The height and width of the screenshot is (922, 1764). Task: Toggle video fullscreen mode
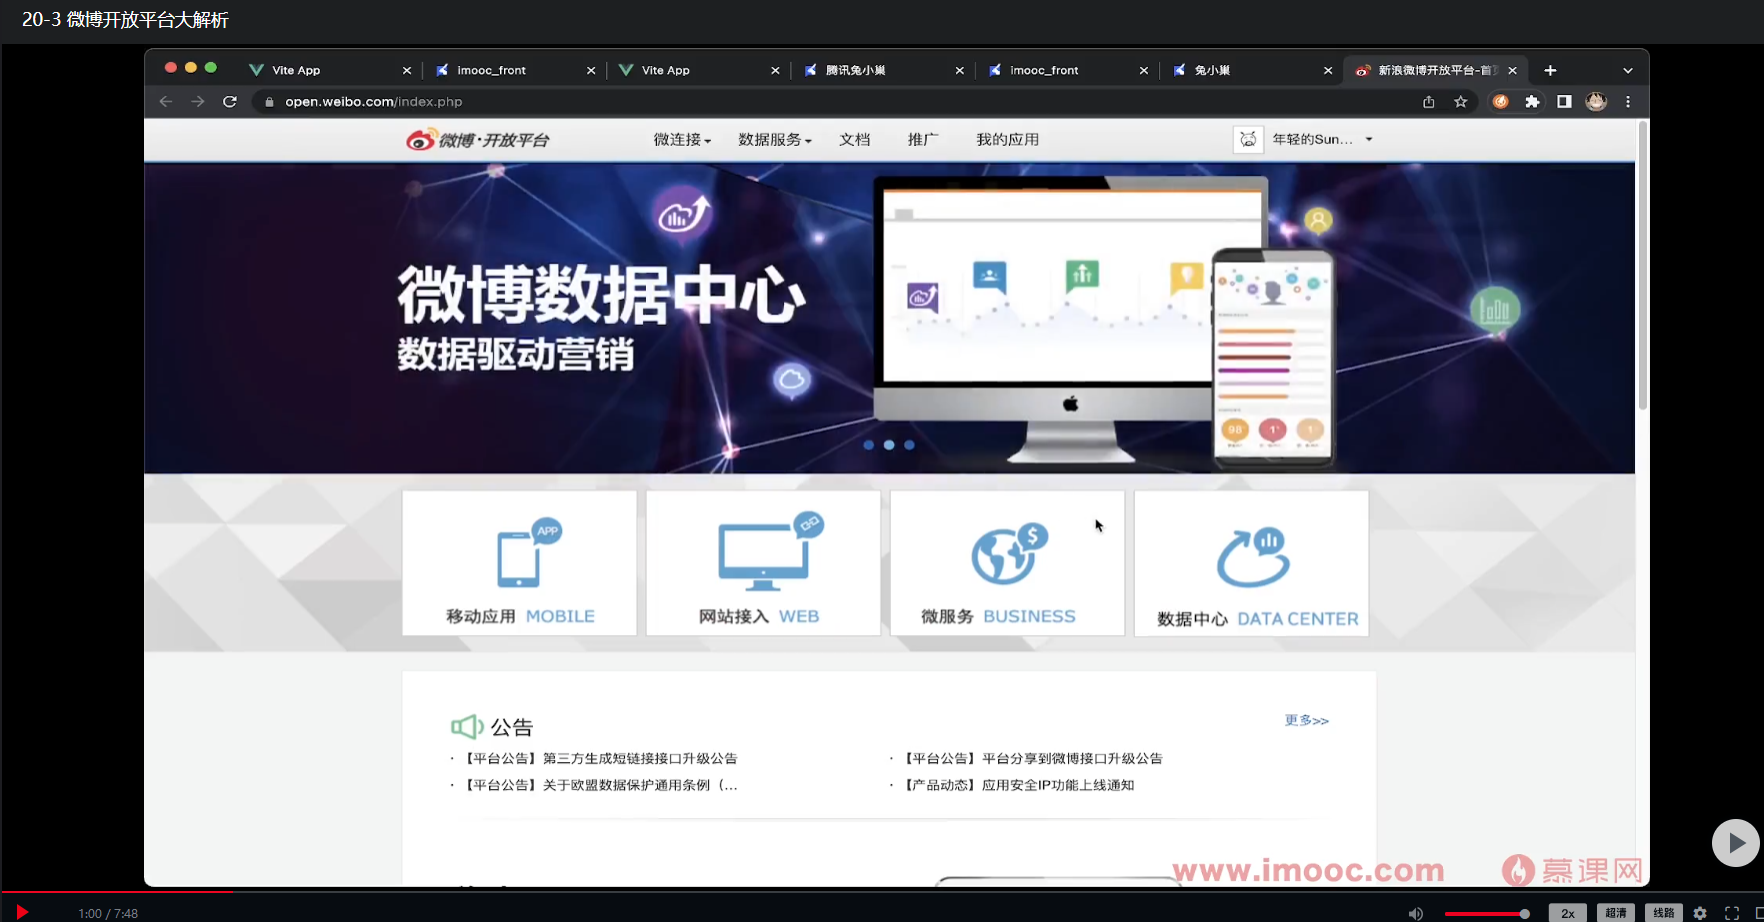coord(1734,912)
